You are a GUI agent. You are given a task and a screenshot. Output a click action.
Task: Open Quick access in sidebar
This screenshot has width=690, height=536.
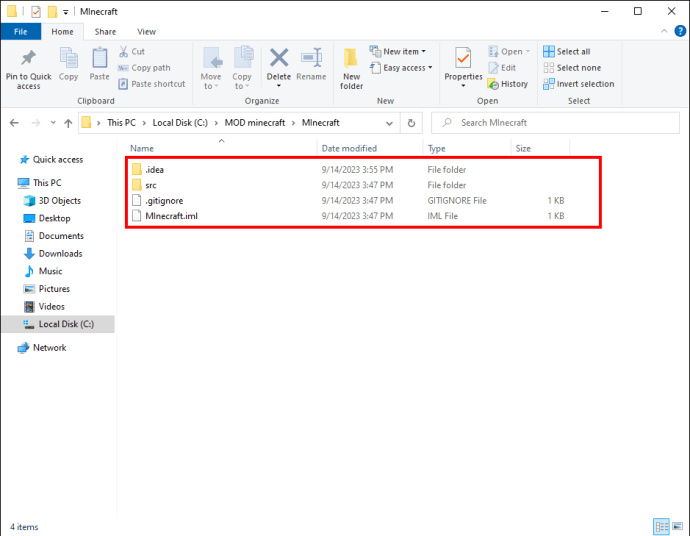(x=51, y=160)
